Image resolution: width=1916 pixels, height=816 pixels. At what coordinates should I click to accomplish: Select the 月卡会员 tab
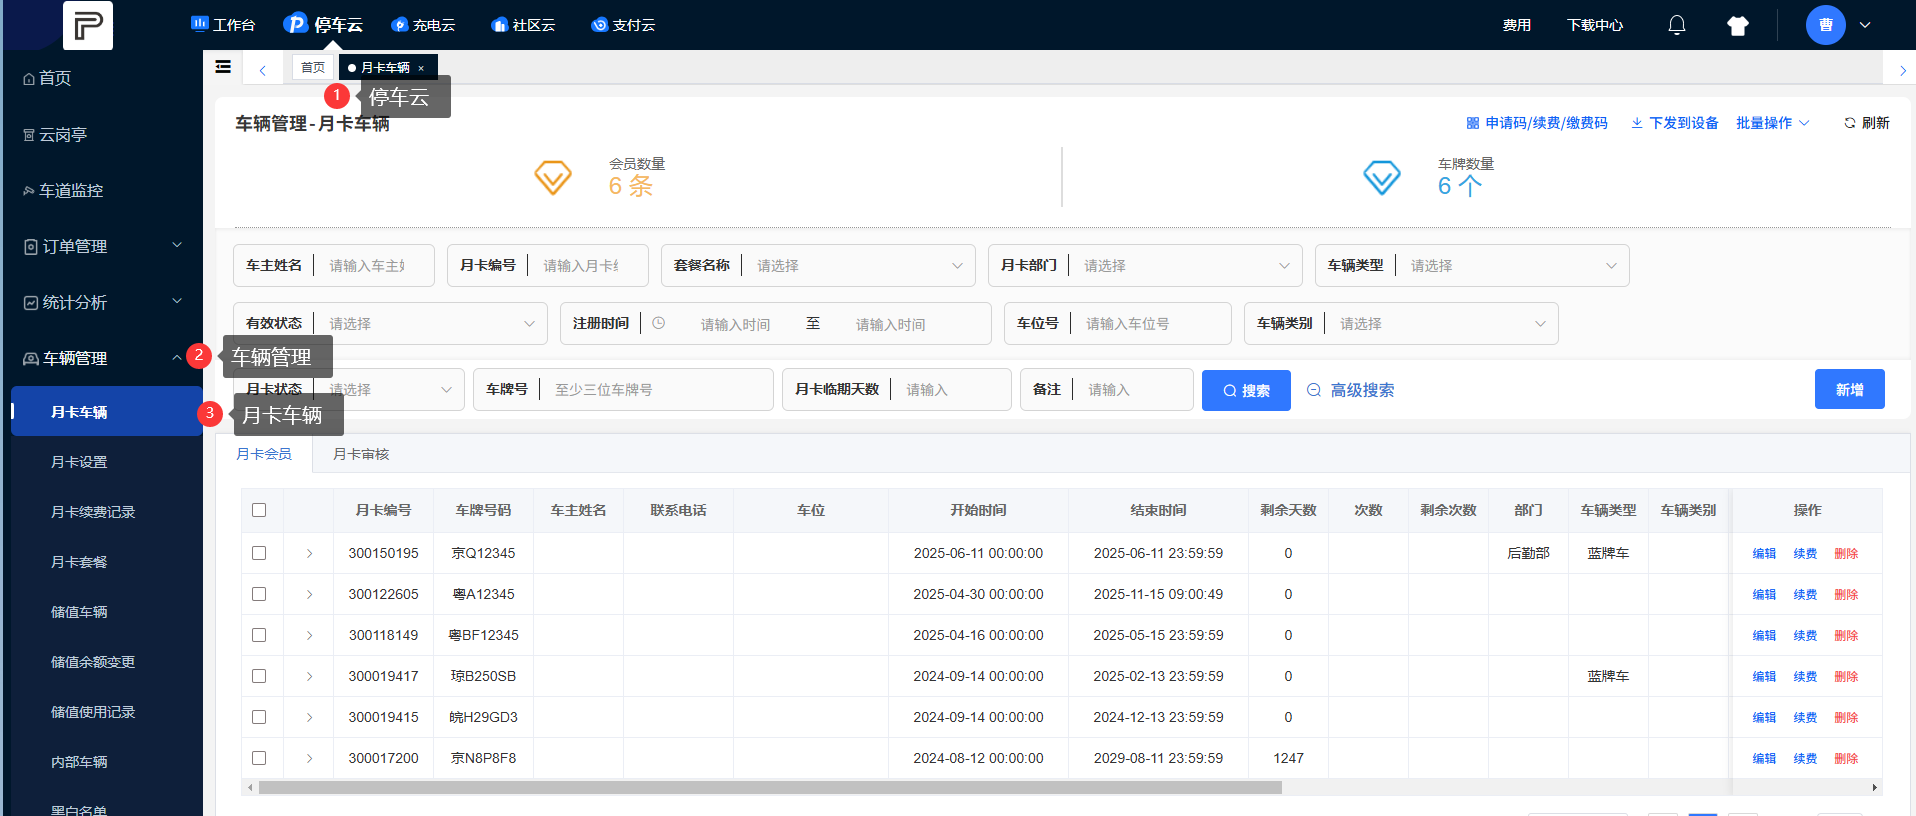click(x=264, y=454)
